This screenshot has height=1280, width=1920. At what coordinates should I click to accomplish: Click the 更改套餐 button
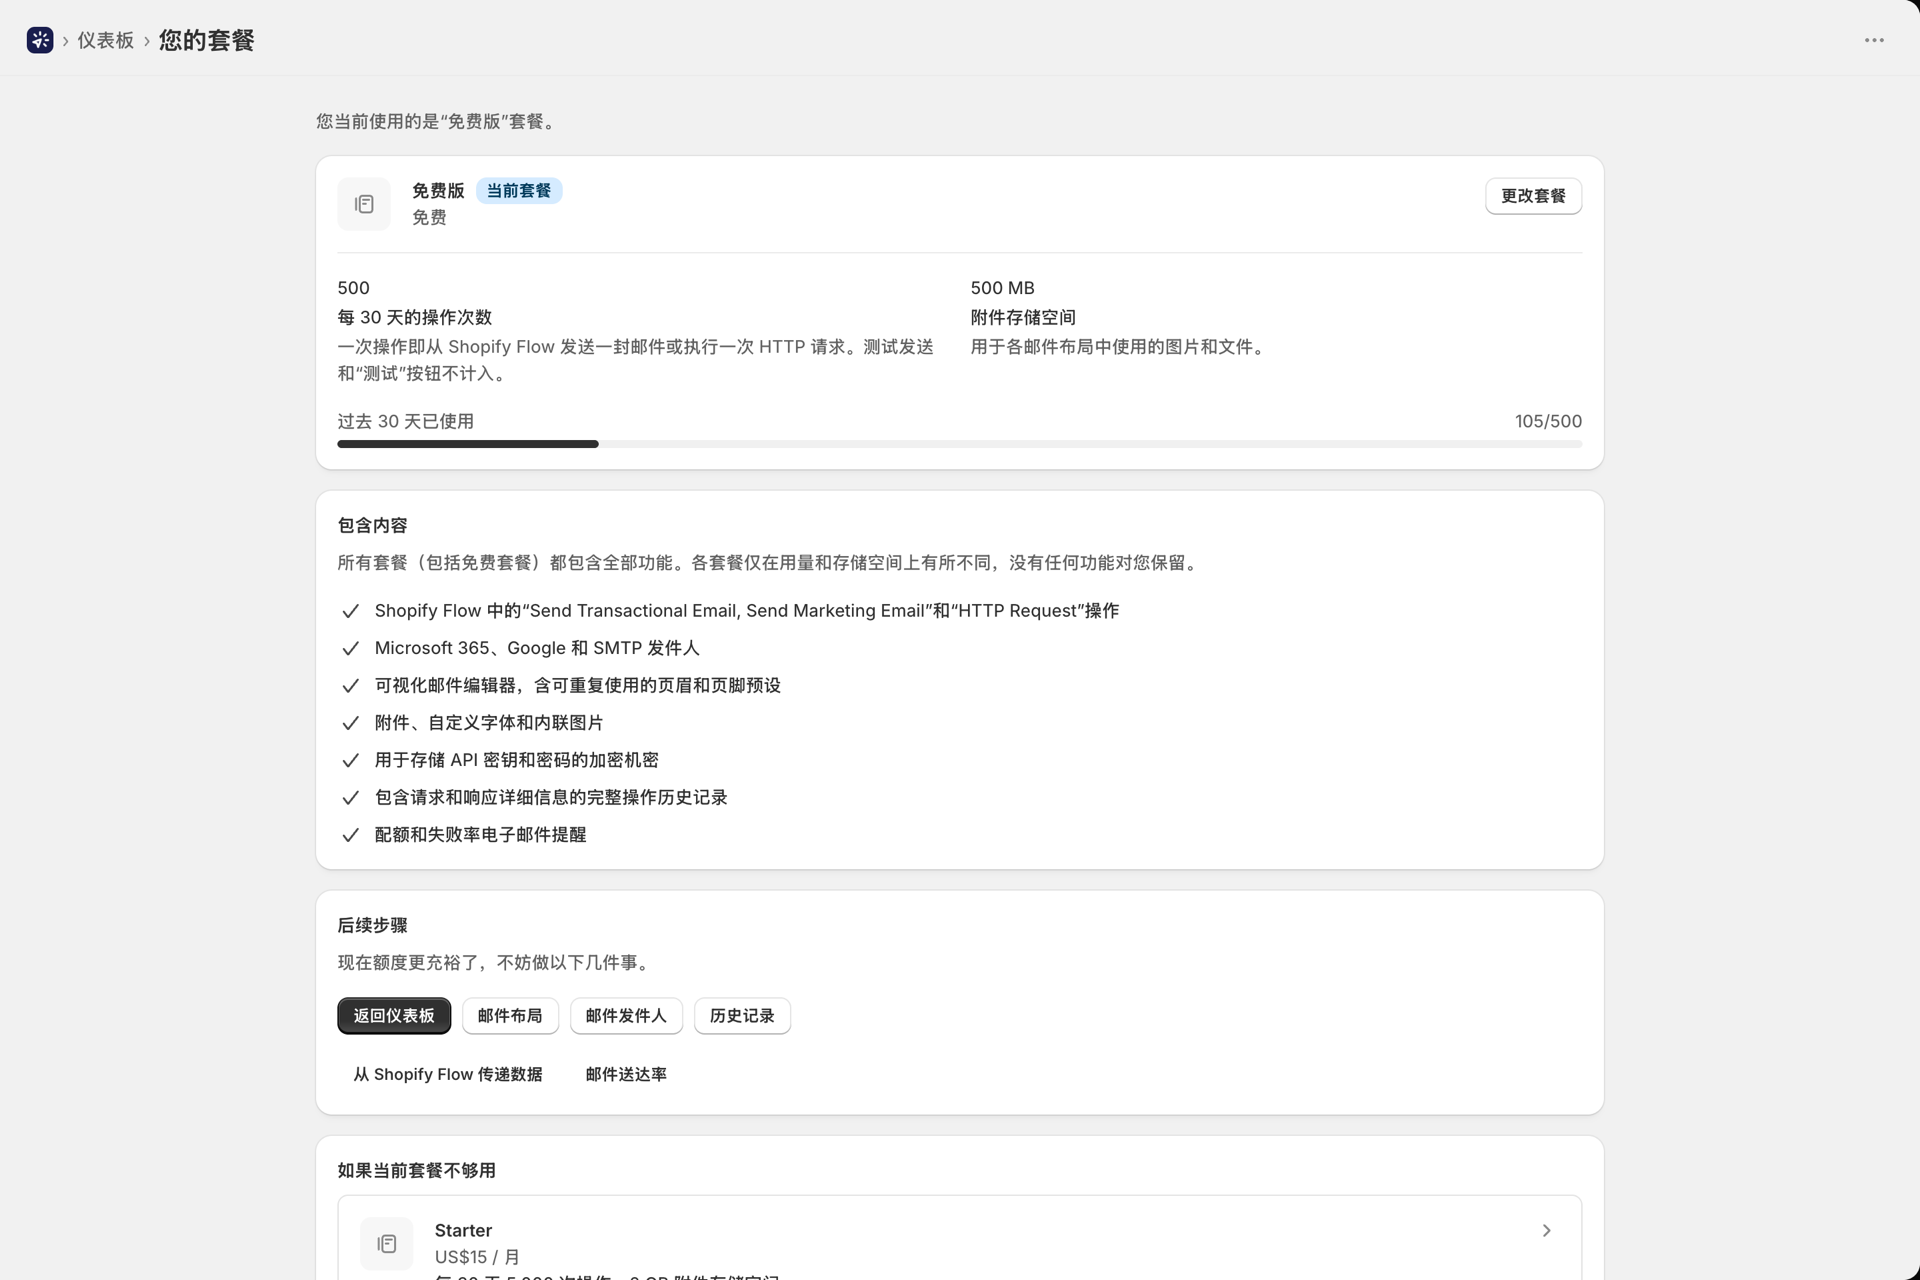click(x=1533, y=196)
